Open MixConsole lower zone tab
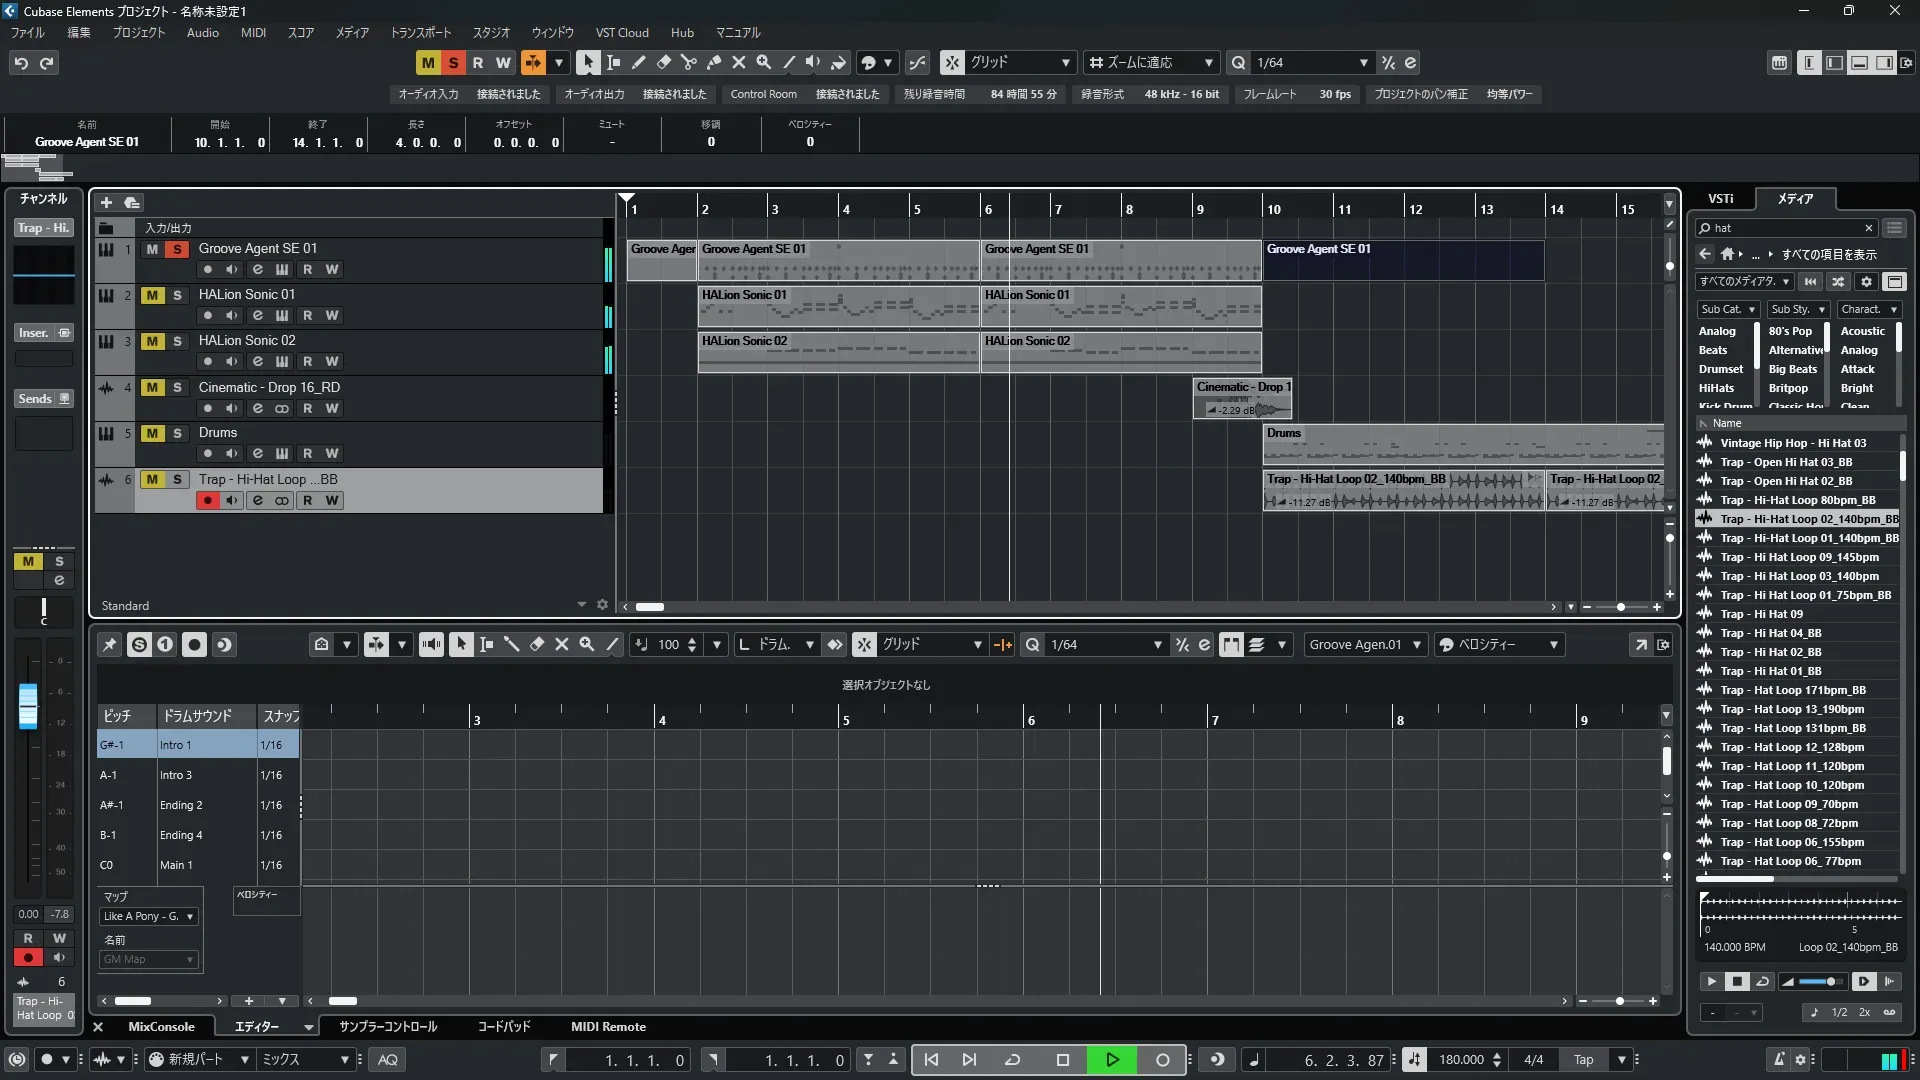The height and width of the screenshot is (1080, 1920). [161, 1027]
